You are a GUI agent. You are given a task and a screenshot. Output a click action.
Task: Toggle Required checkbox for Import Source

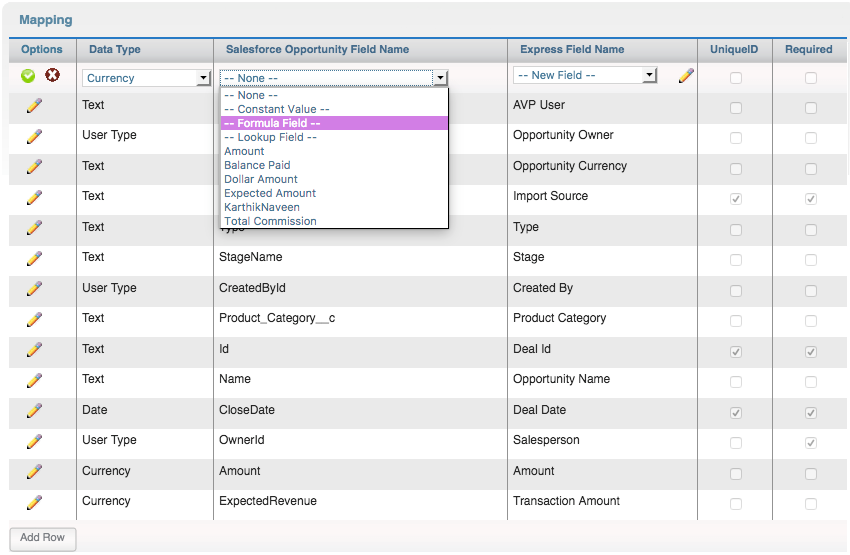[811, 199]
